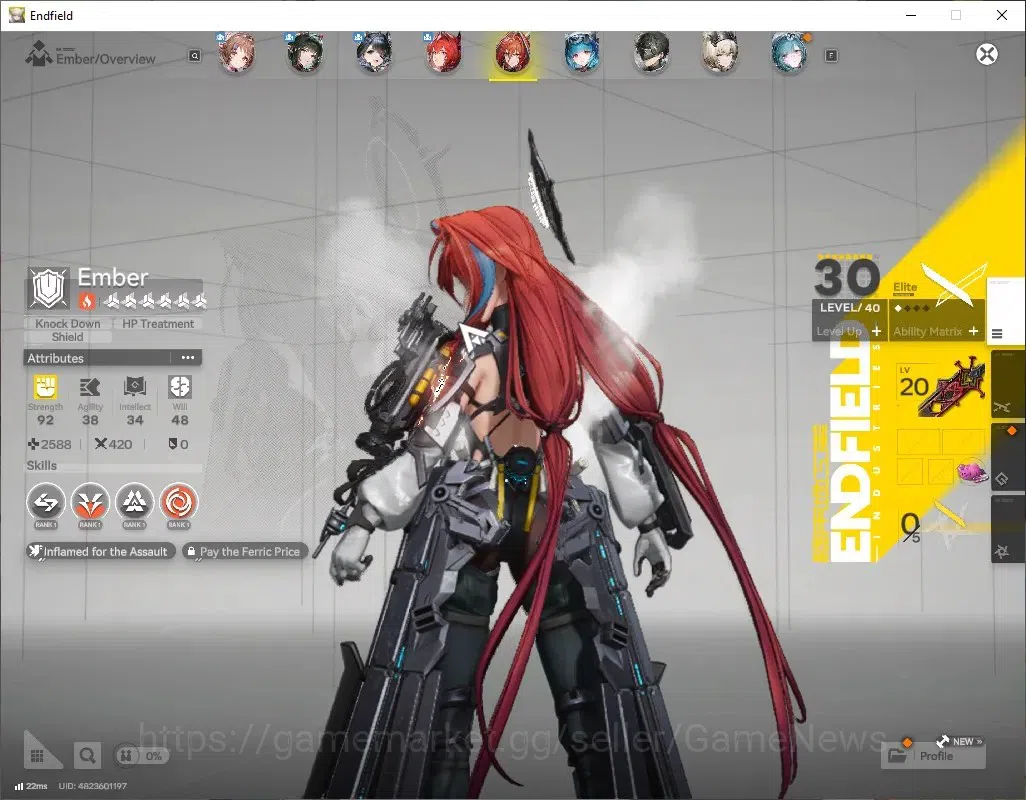The width and height of the screenshot is (1026, 800).
Task: Open the third triangle combo skill icon
Action: (134, 502)
